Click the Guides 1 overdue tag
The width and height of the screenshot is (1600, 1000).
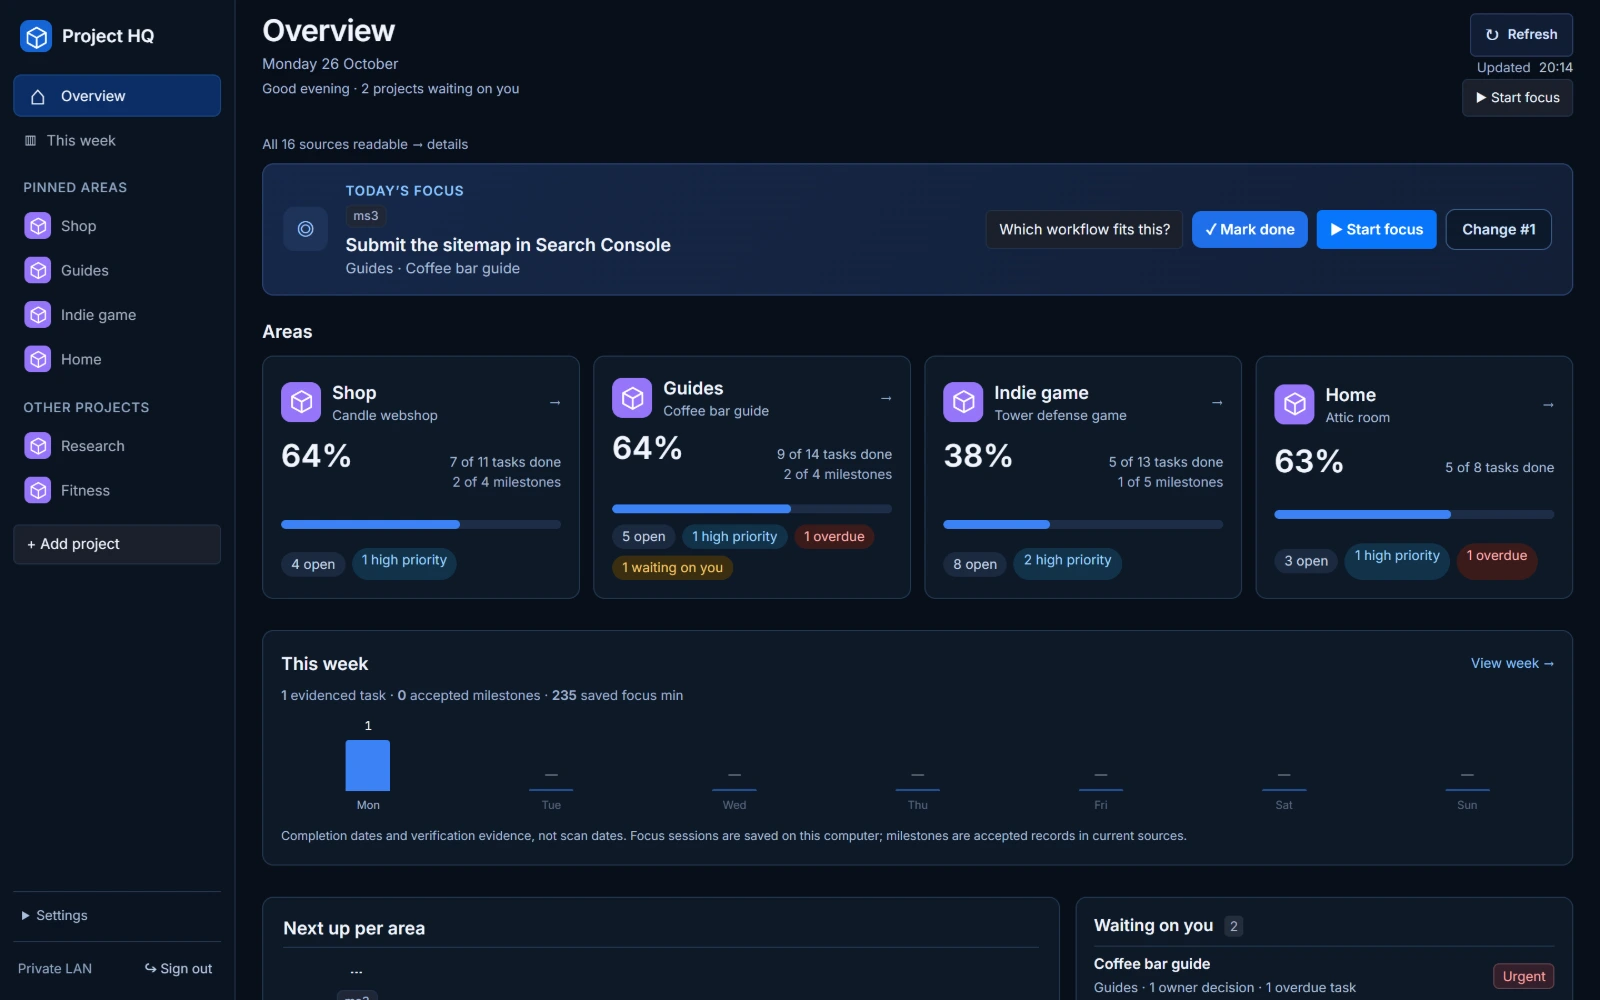[x=834, y=536]
